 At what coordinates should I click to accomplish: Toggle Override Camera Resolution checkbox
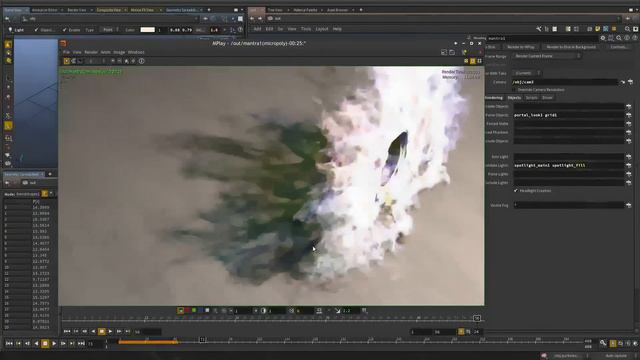(x=514, y=90)
